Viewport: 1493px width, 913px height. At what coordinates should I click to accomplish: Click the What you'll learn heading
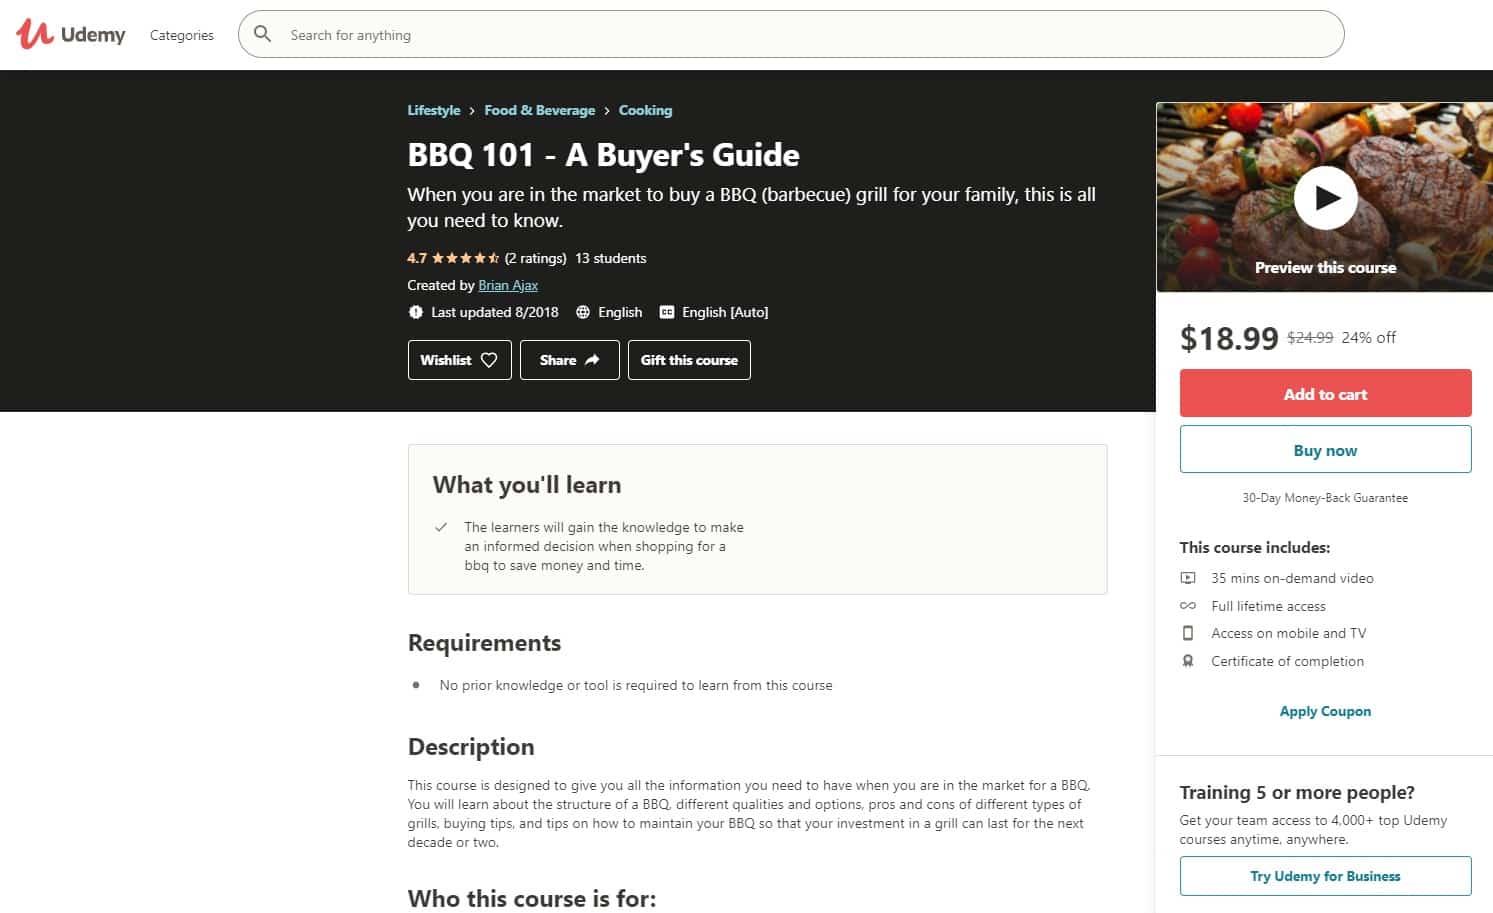(527, 485)
